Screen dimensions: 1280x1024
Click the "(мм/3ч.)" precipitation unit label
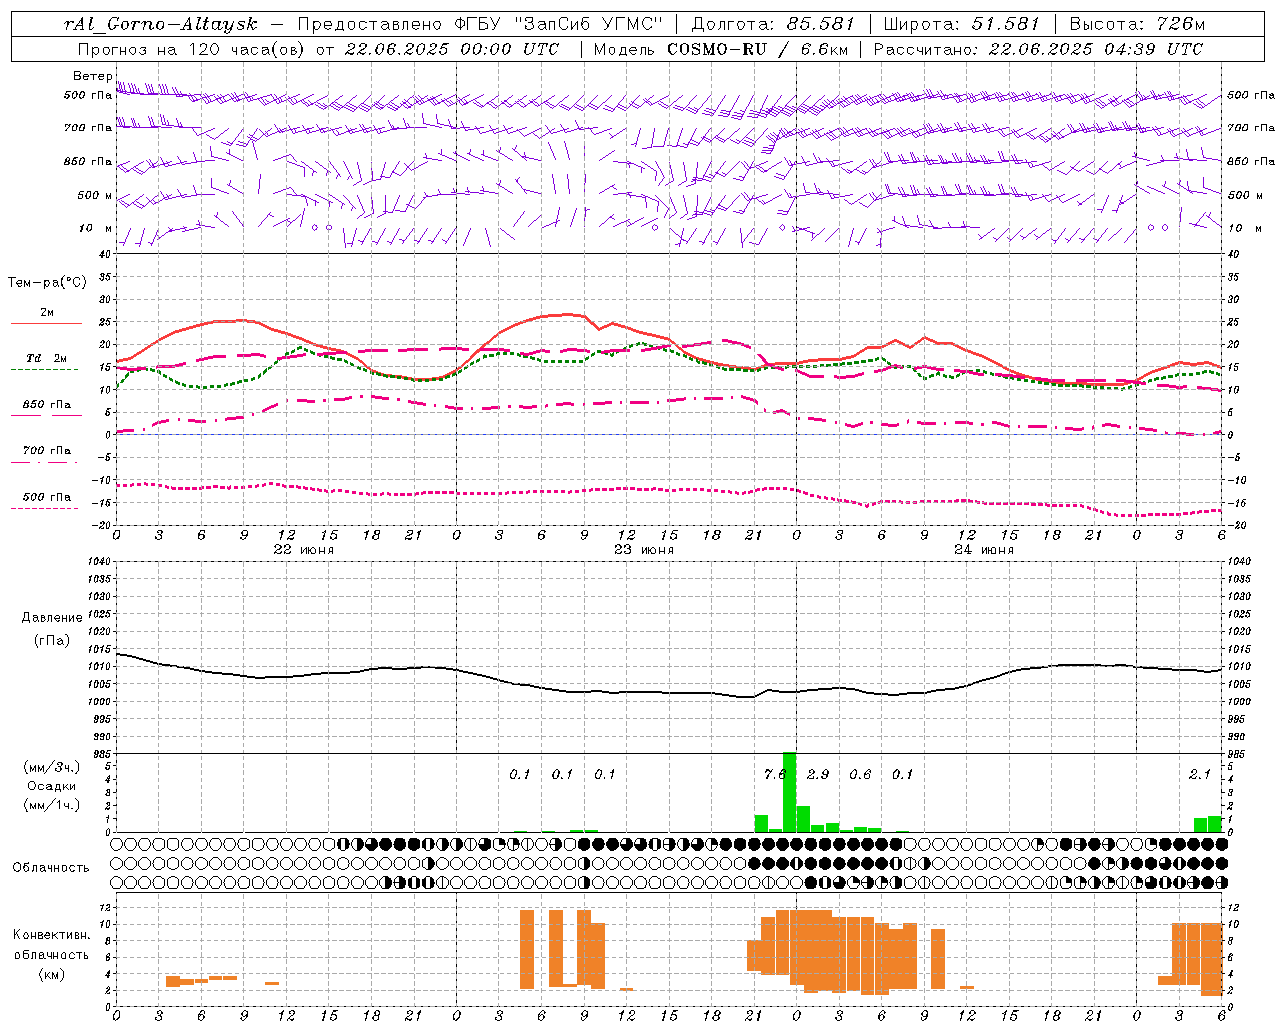click(51, 768)
